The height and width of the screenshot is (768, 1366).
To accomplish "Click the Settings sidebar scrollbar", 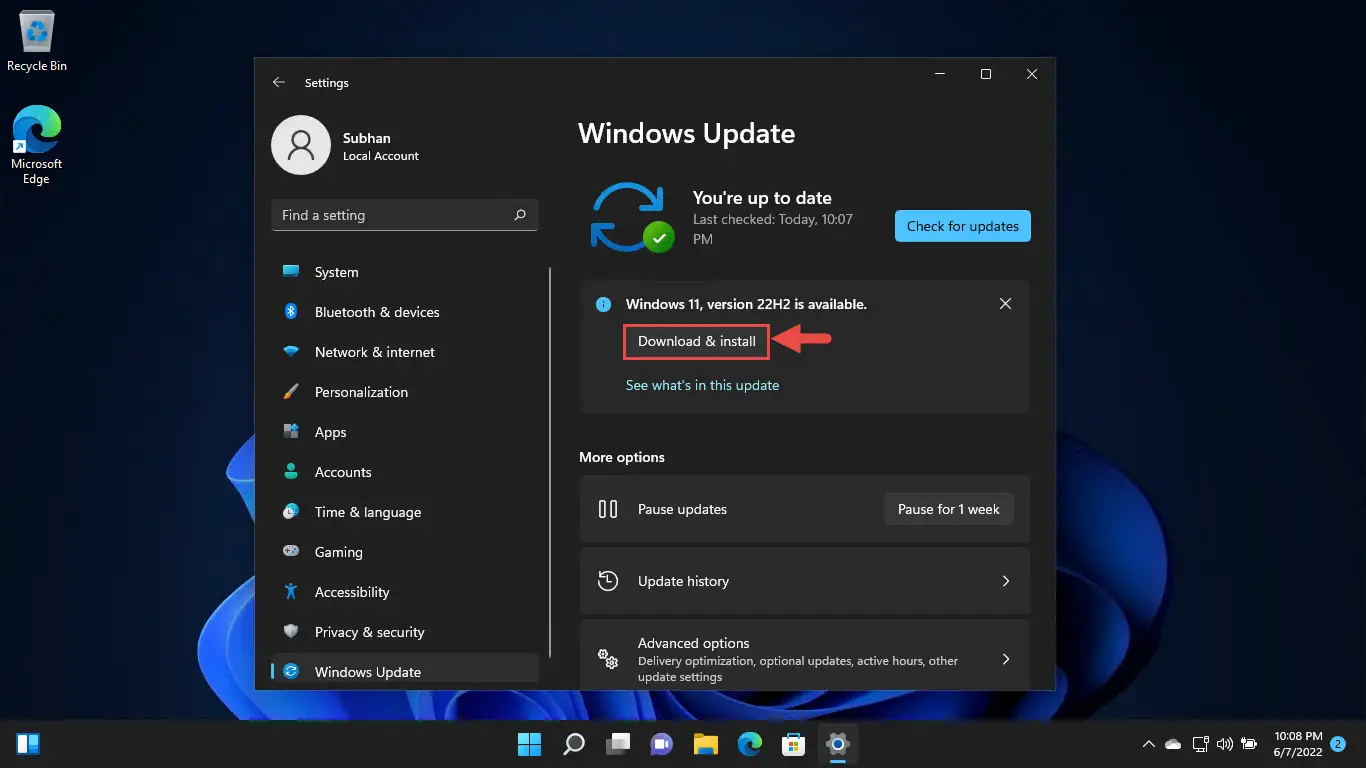I will 550,462.
